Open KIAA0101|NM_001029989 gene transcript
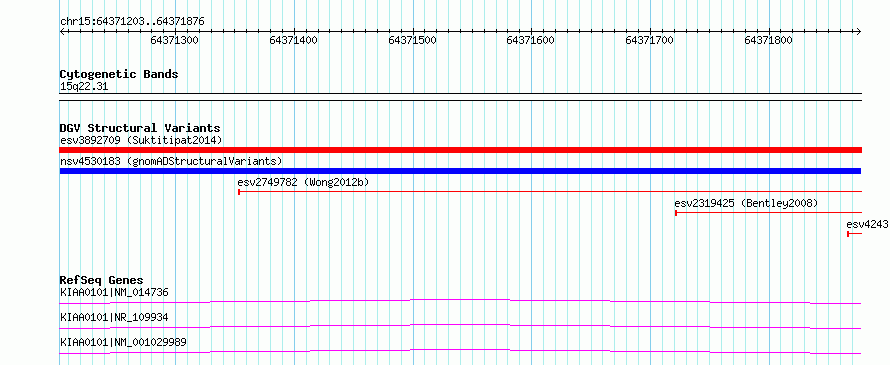 123,342
